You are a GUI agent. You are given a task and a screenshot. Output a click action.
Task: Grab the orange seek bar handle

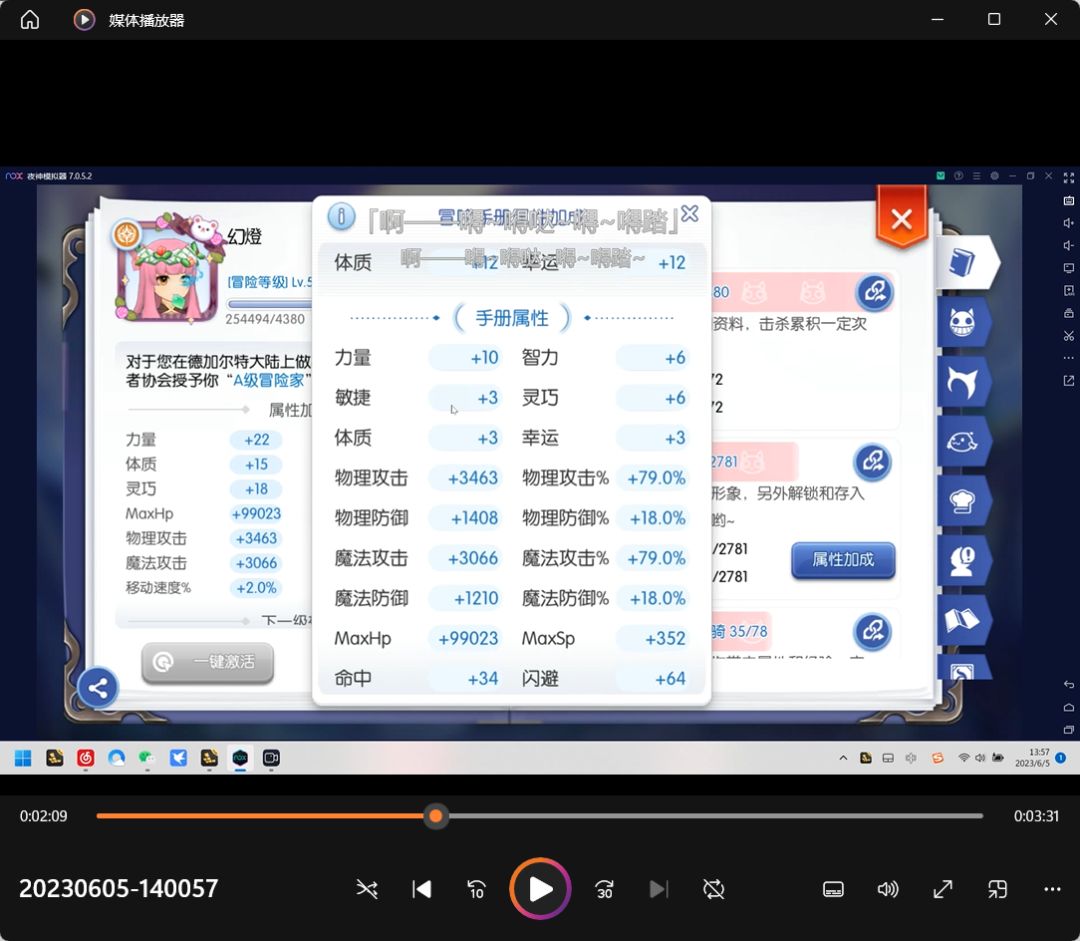point(435,816)
